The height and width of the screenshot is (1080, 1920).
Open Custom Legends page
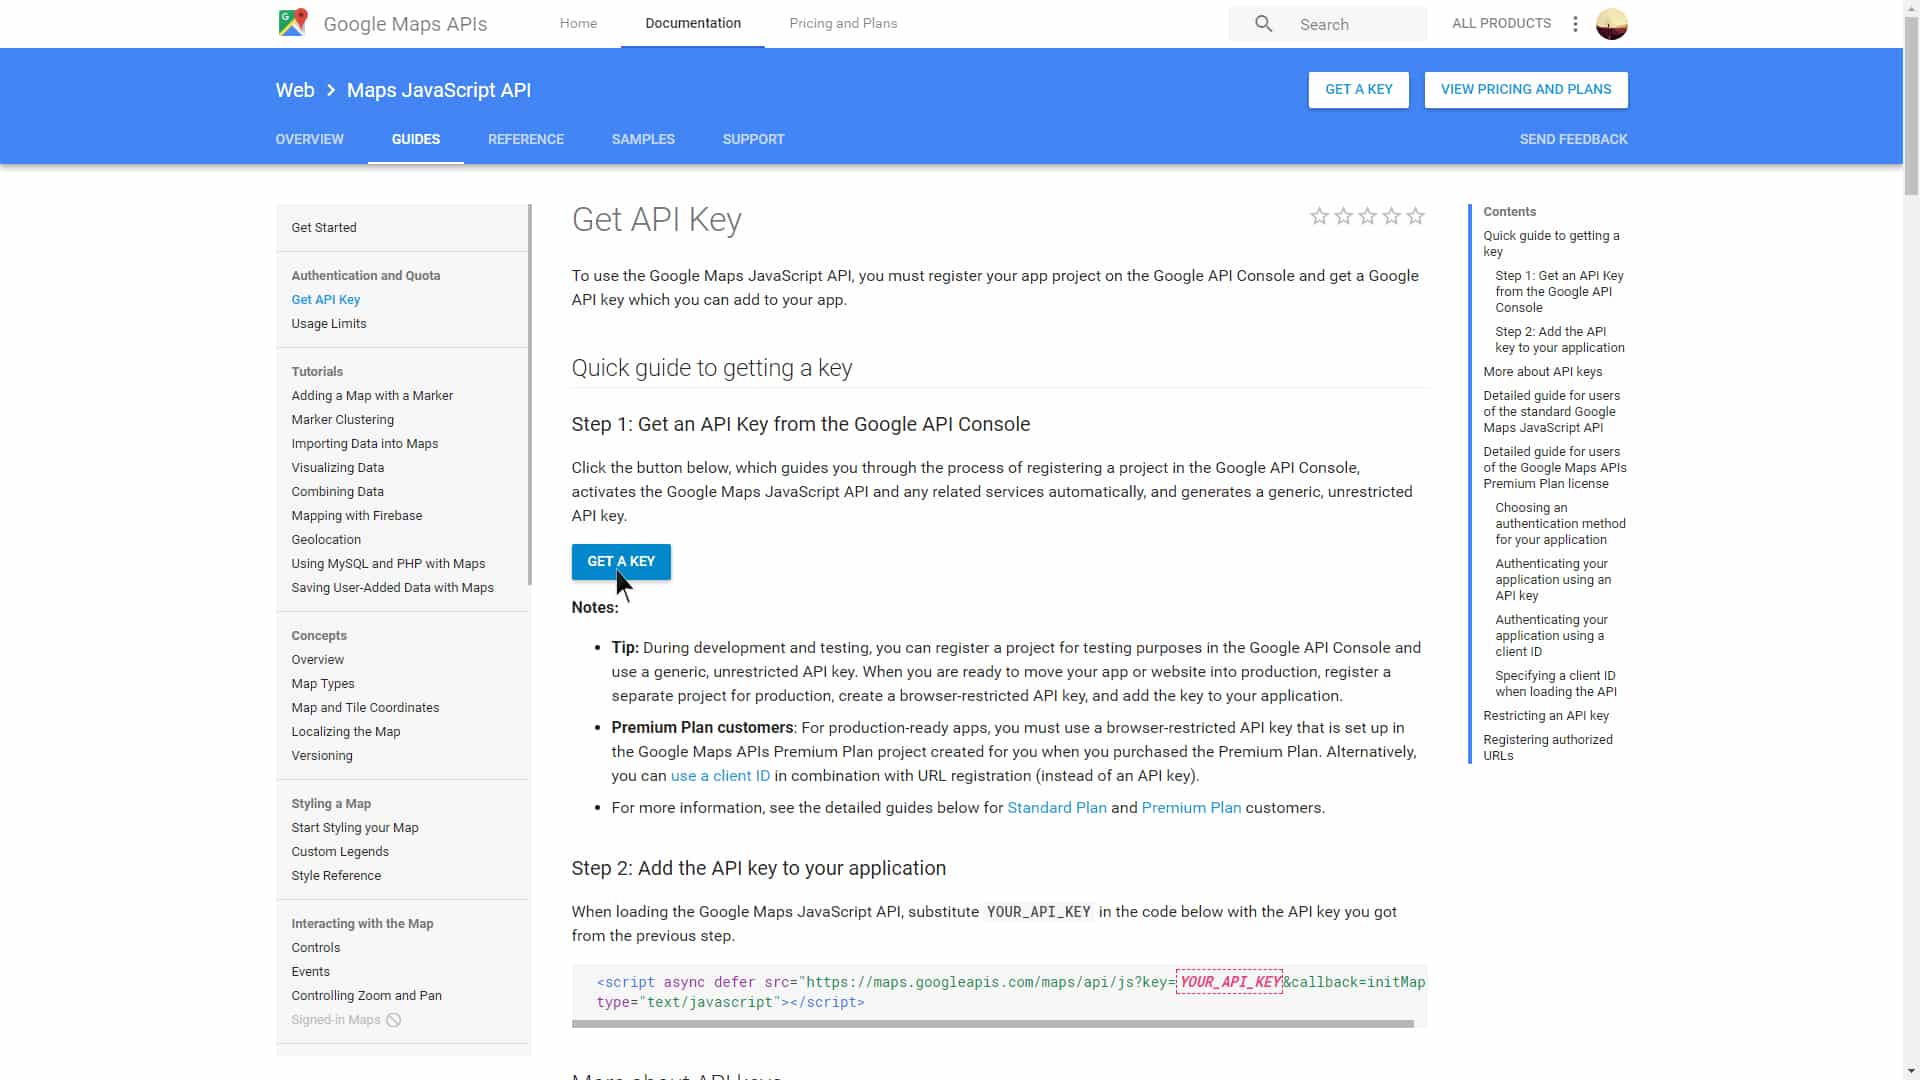point(340,852)
